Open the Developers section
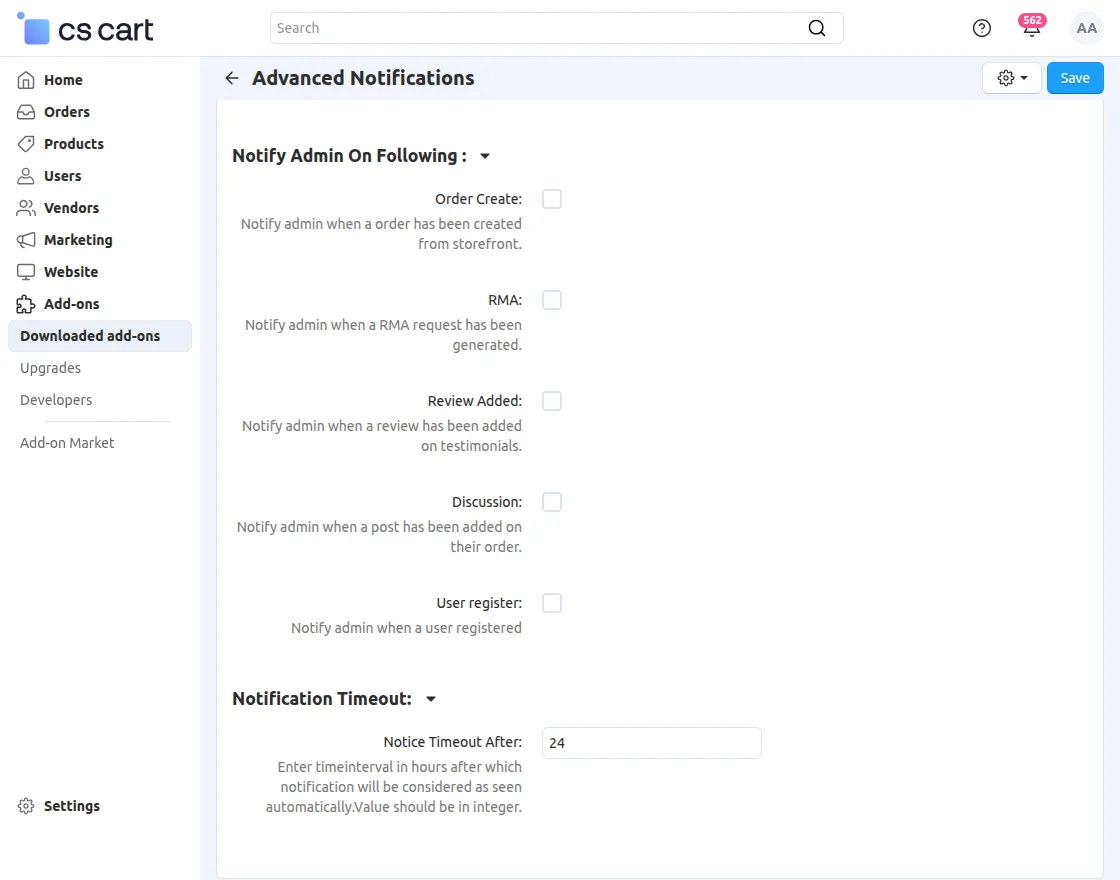 click(x=55, y=400)
